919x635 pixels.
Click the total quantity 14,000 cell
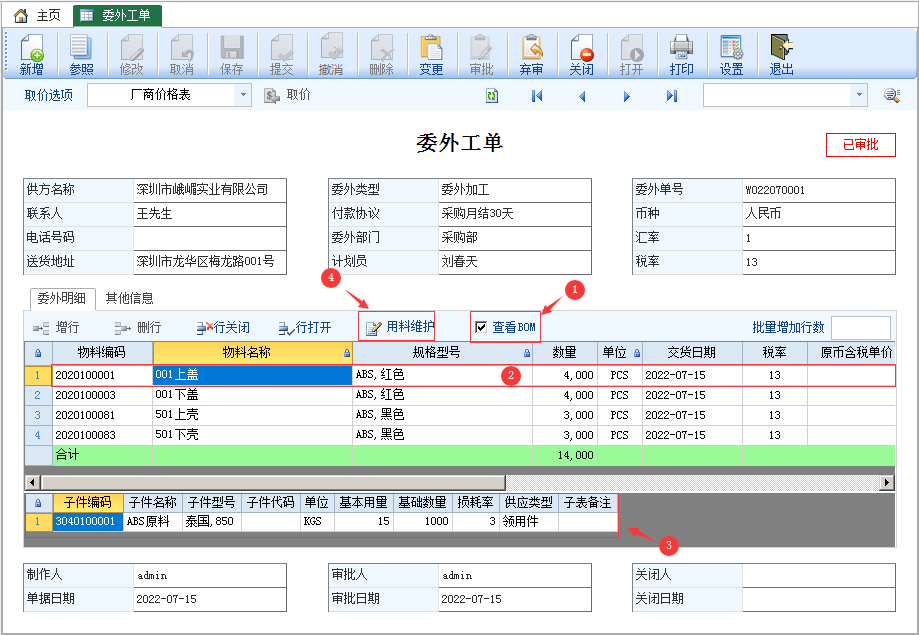coord(565,456)
